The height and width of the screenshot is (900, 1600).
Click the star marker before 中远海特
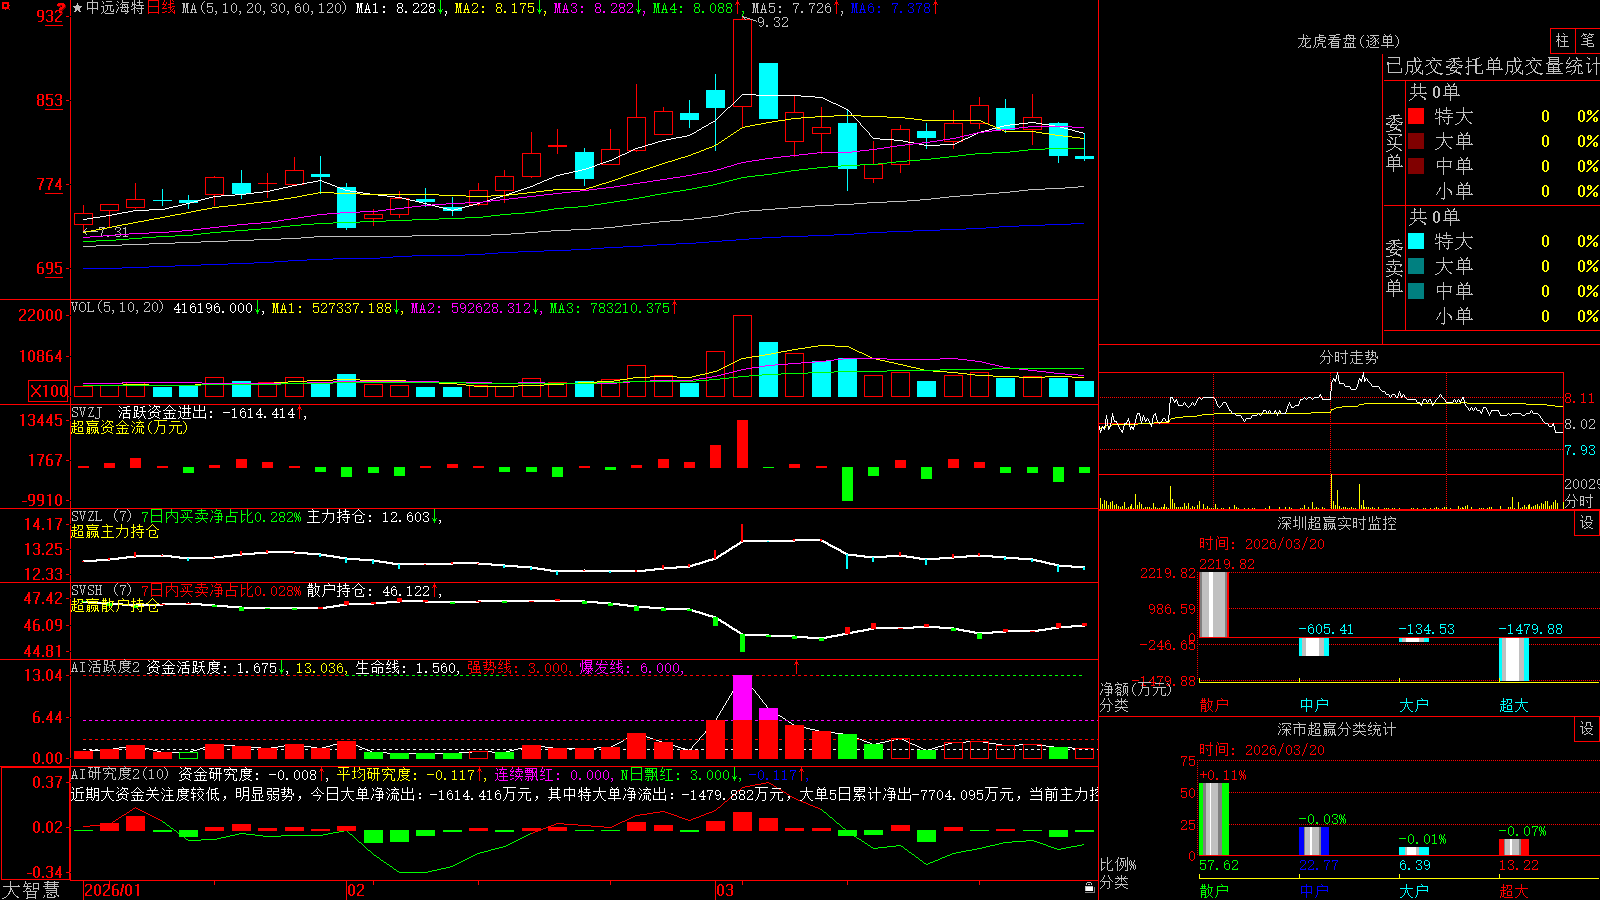(x=78, y=8)
